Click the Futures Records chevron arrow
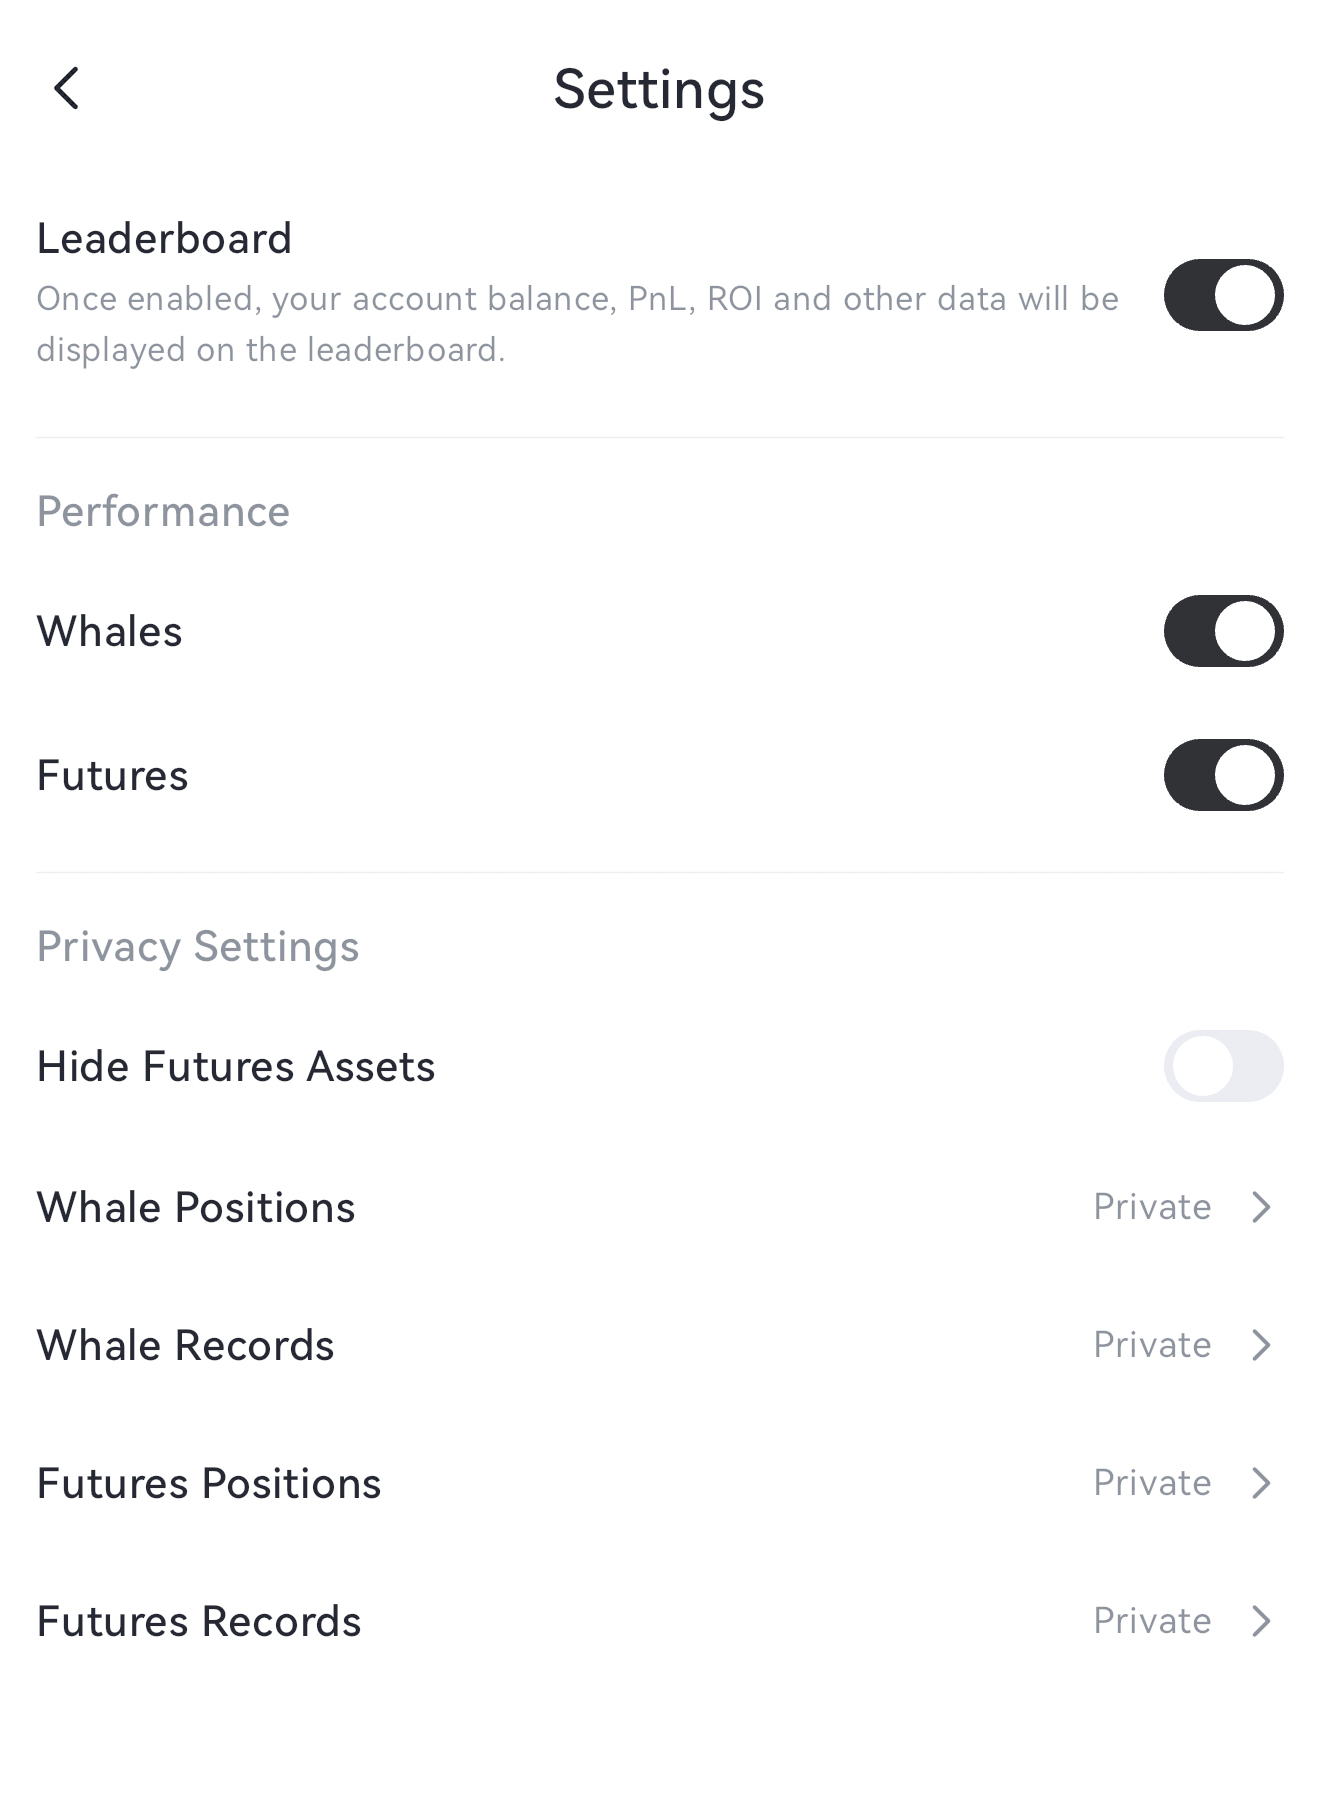 (x=1261, y=1621)
